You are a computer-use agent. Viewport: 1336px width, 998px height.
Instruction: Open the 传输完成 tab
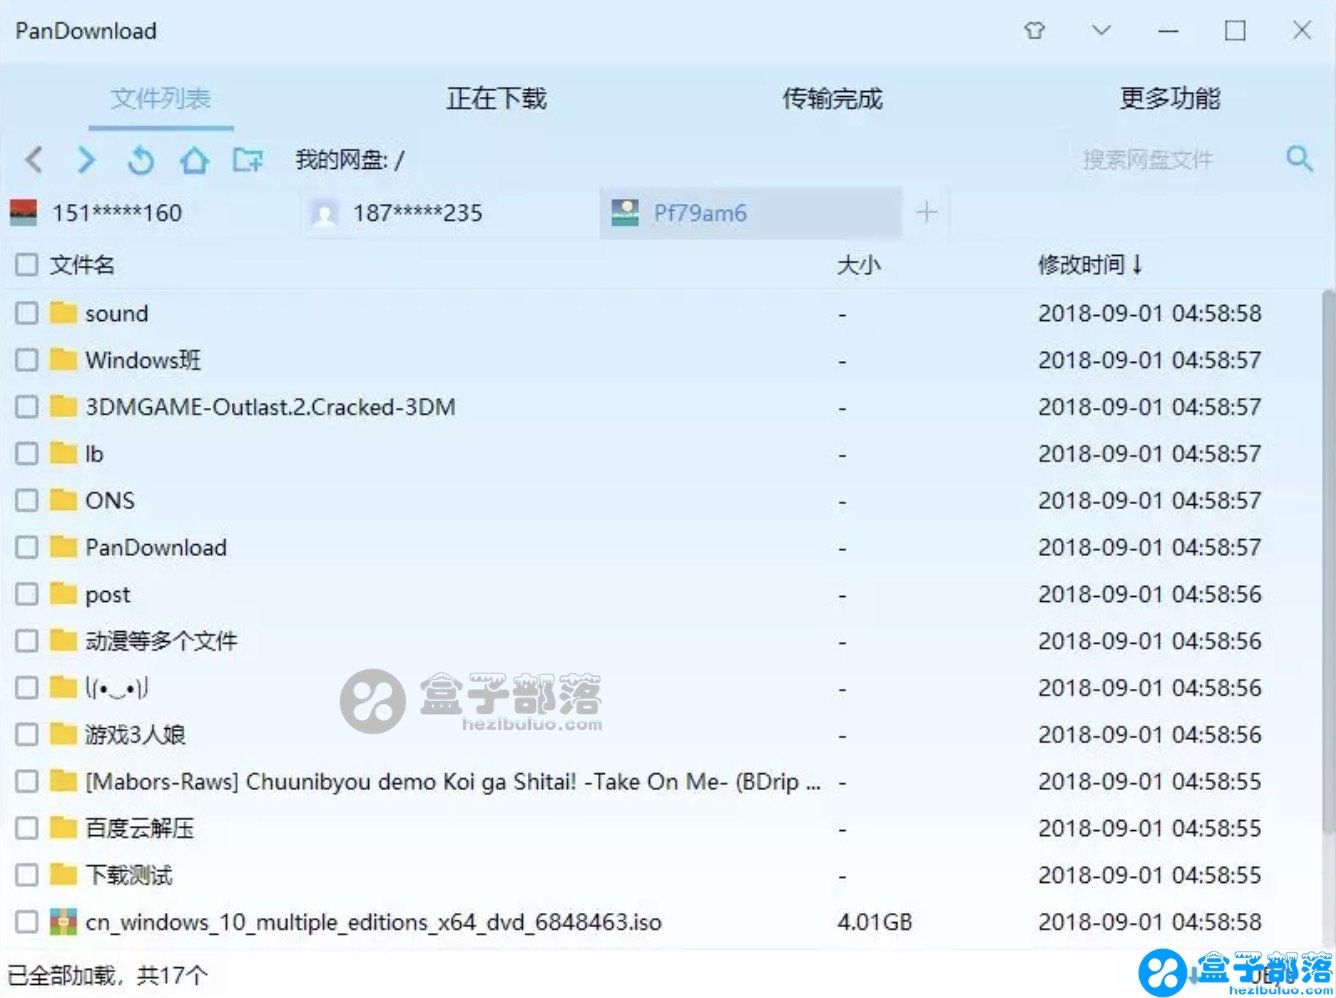pyautogui.click(x=832, y=98)
